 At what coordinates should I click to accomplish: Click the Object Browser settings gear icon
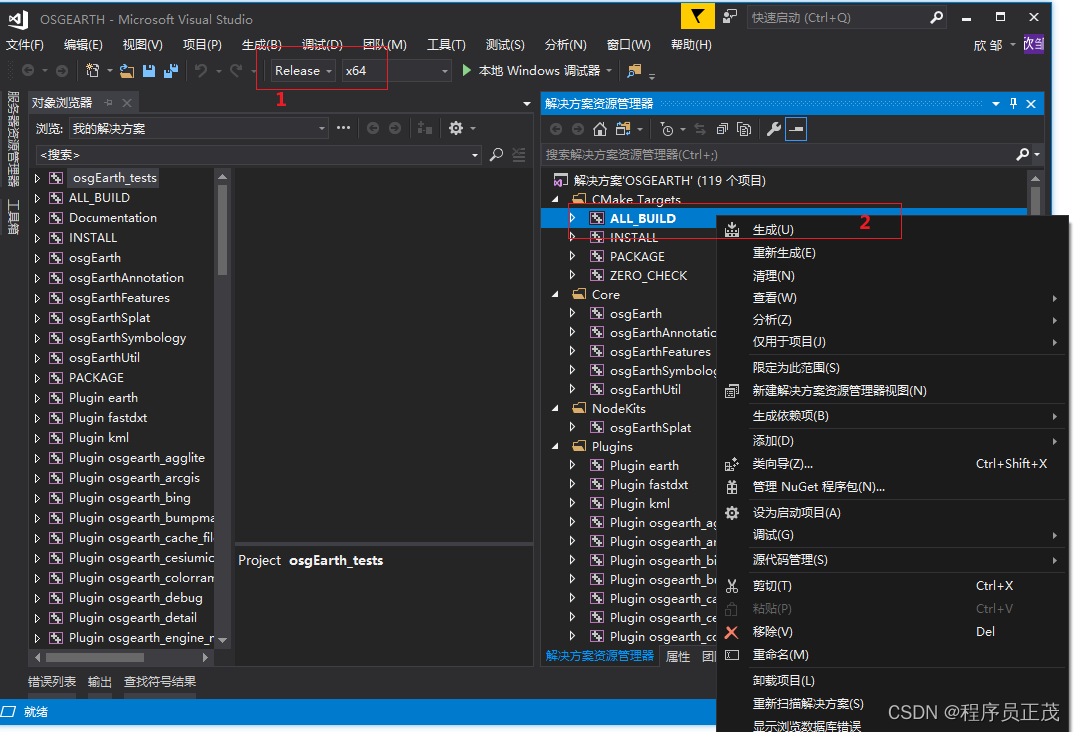pos(456,128)
